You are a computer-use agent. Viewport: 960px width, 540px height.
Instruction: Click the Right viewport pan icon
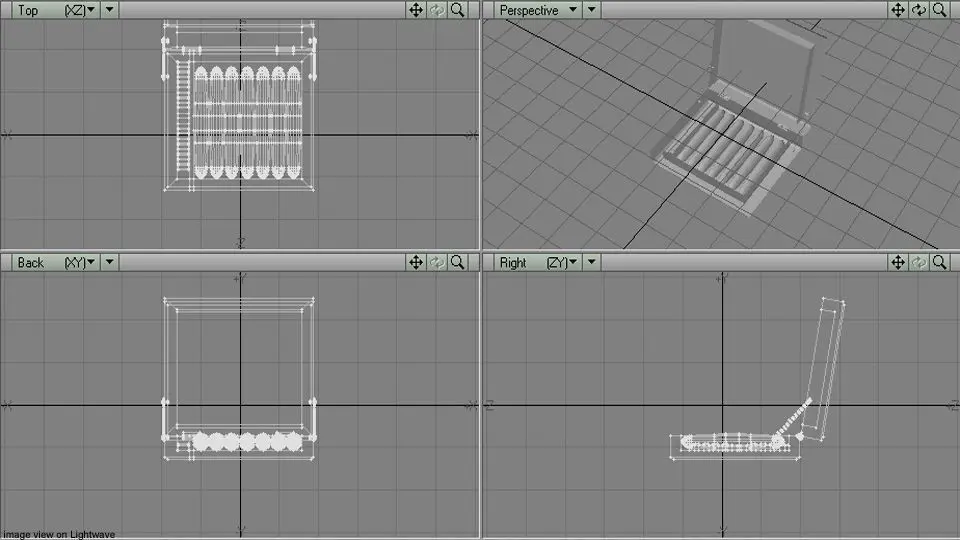(898, 262)
